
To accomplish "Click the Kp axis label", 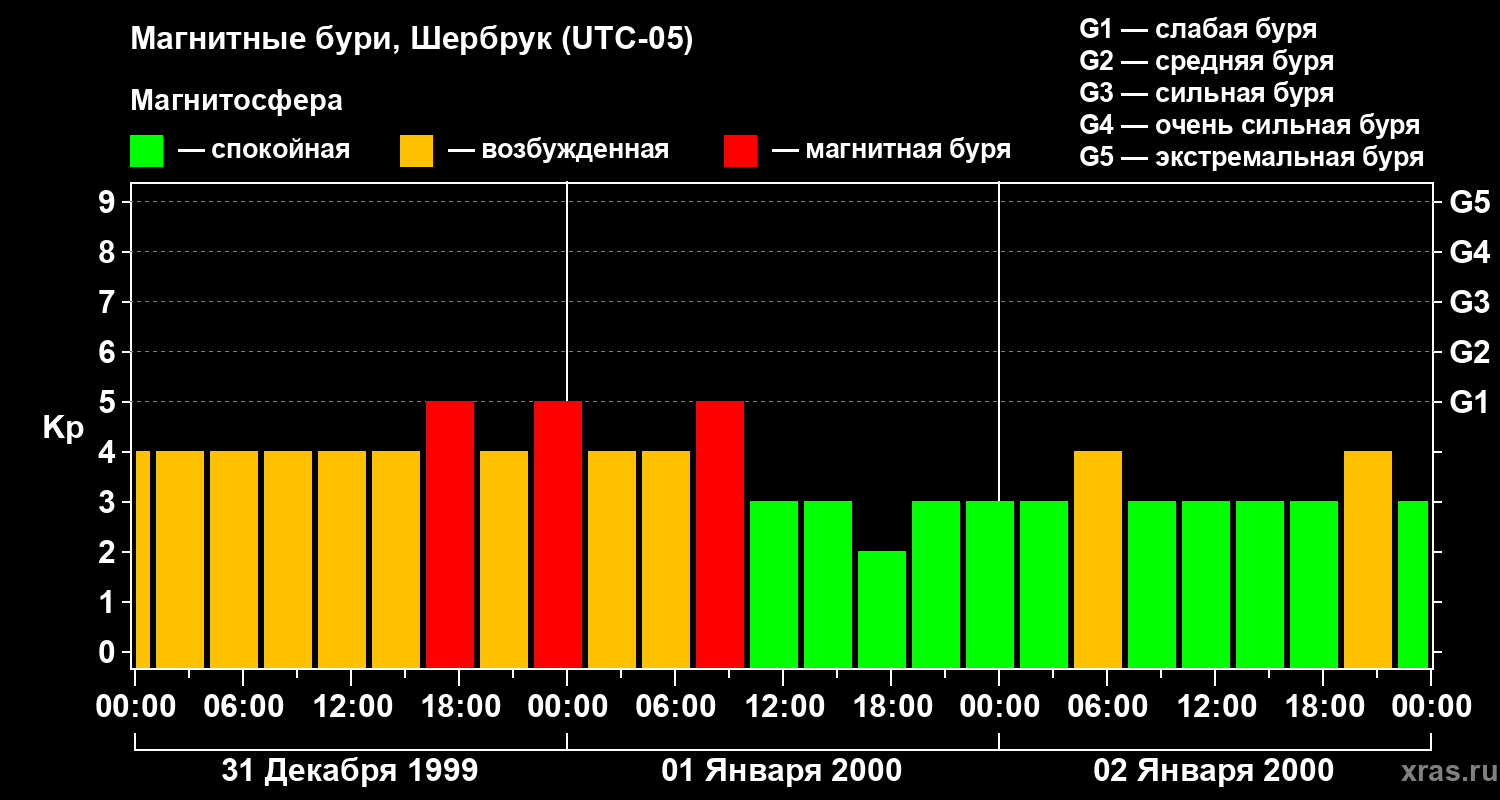I will pos(64,428).
